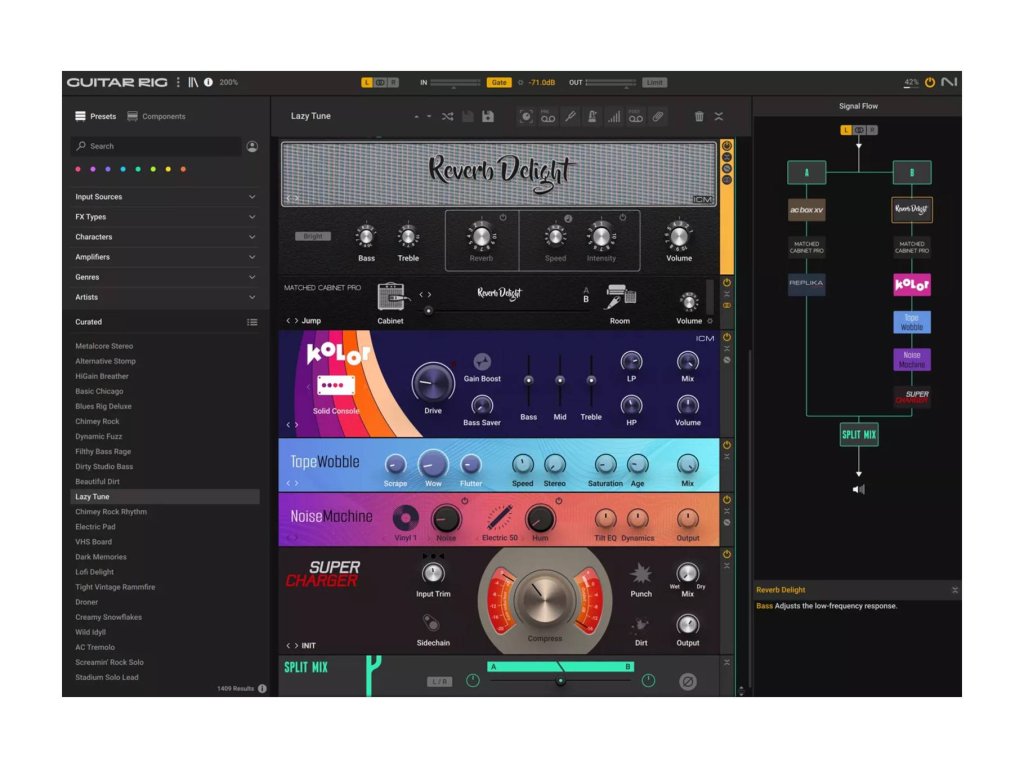Image resolution: width=1024 pixels, height=768 pixels.
Task: Toggle Tape Wobble module power
Action: (x=727, y=445)
